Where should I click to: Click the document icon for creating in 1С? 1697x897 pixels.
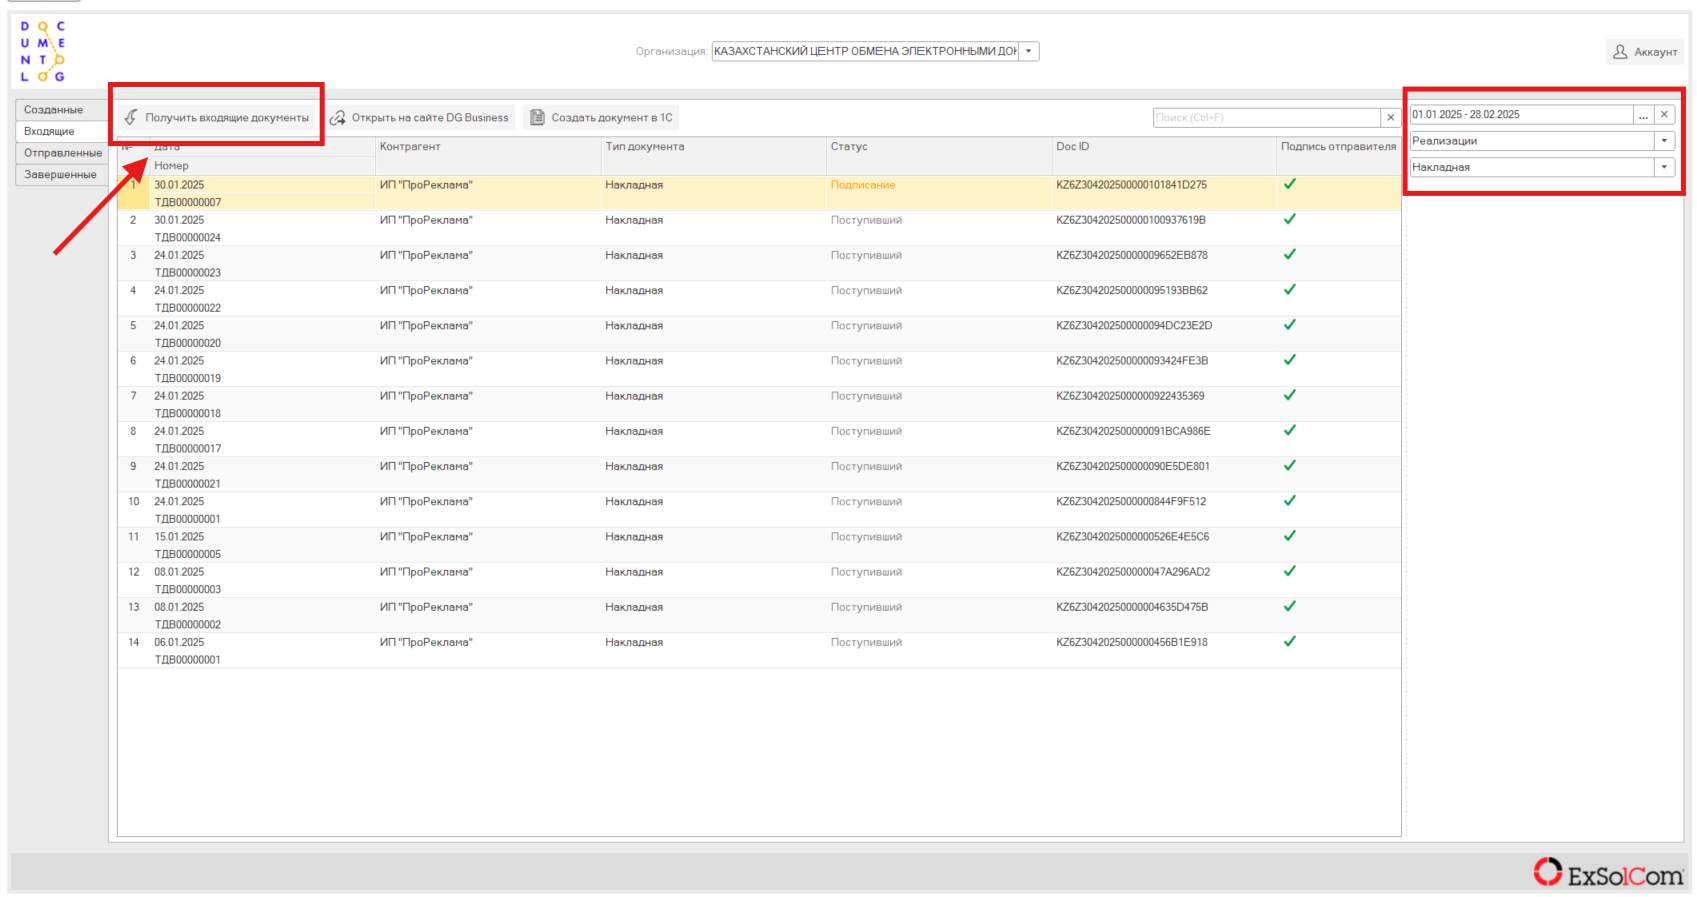(537, 118)
